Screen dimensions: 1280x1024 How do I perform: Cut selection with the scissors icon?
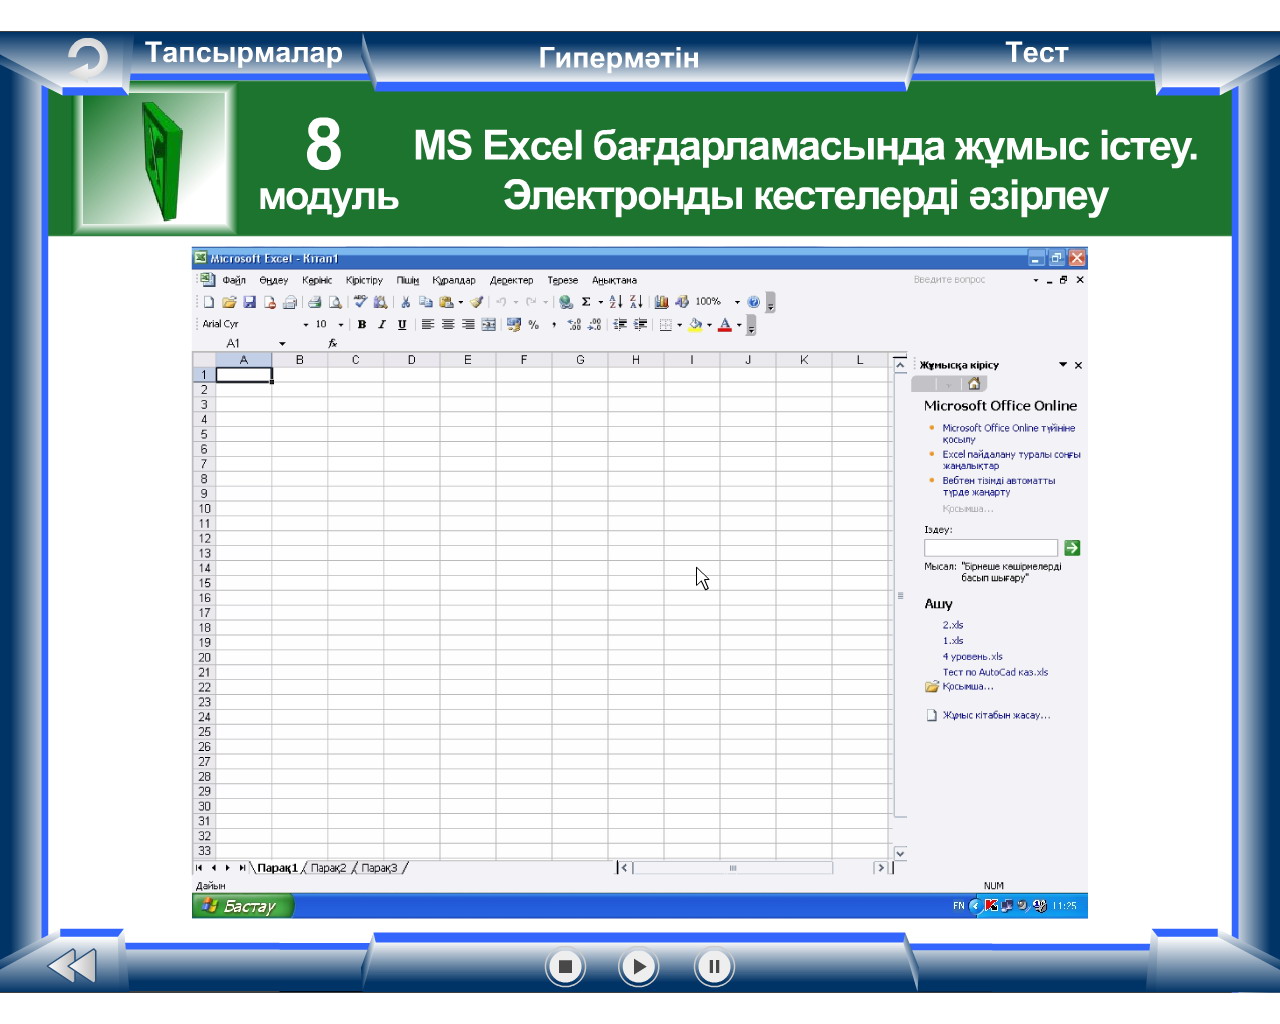tap(405, 302)
